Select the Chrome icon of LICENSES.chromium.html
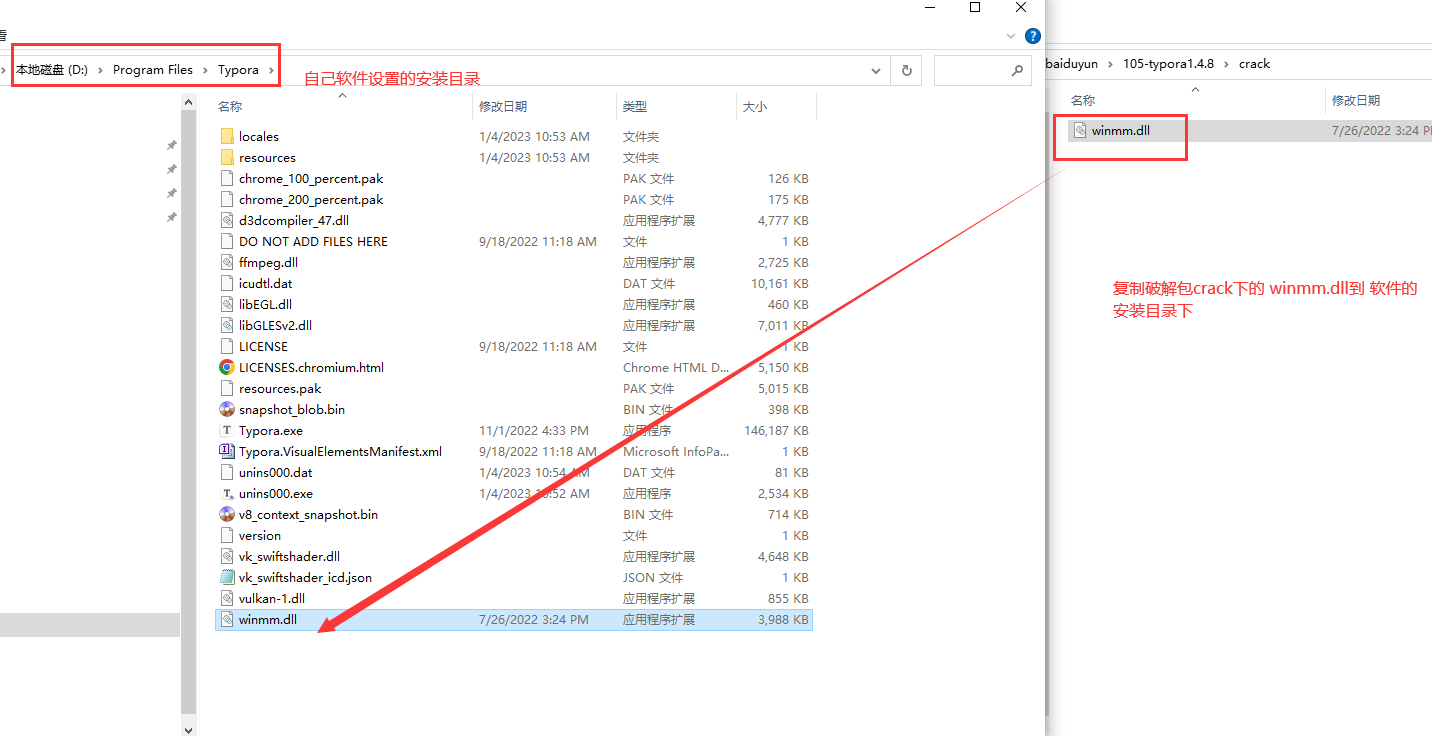Image resolution: width=1432 pixels, height=736 pixels. point(227,367)
